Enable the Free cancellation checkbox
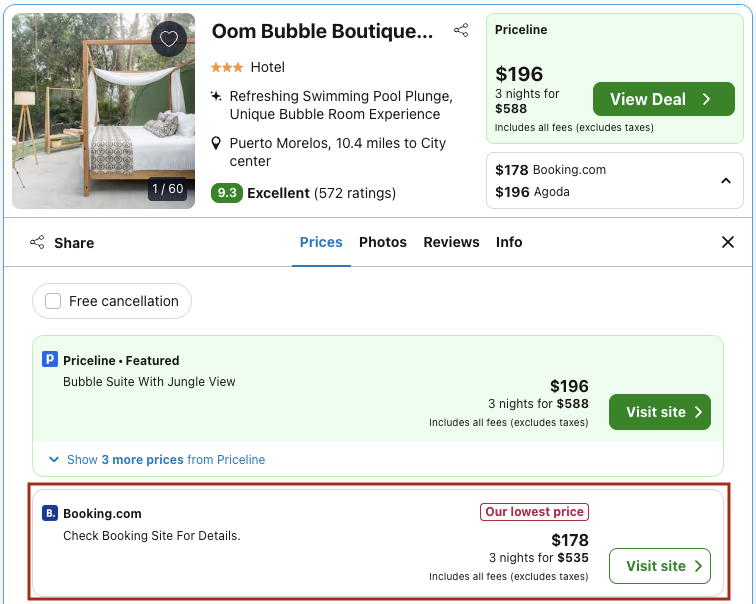 tap(54, 301)
